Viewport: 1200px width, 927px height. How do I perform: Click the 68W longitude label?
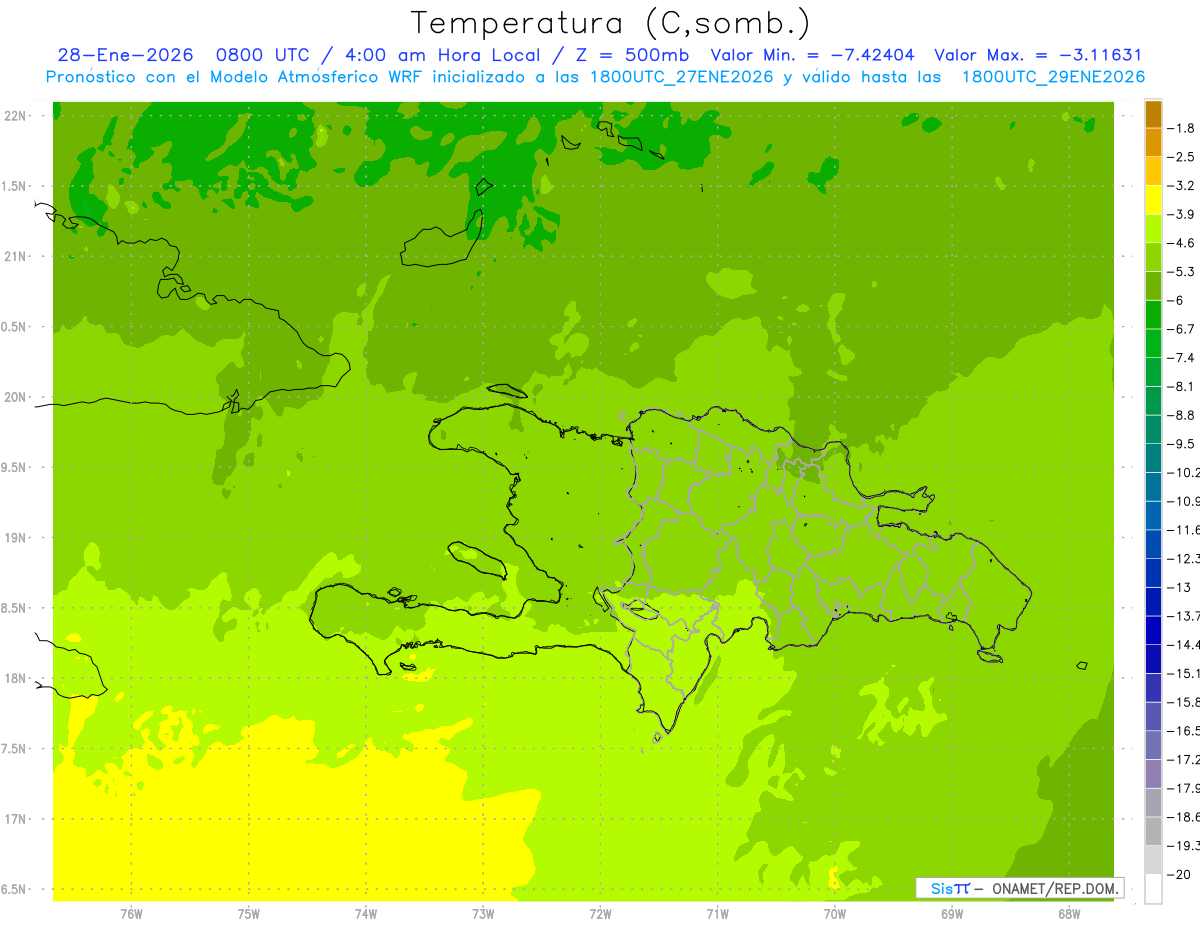(1069, 913)
